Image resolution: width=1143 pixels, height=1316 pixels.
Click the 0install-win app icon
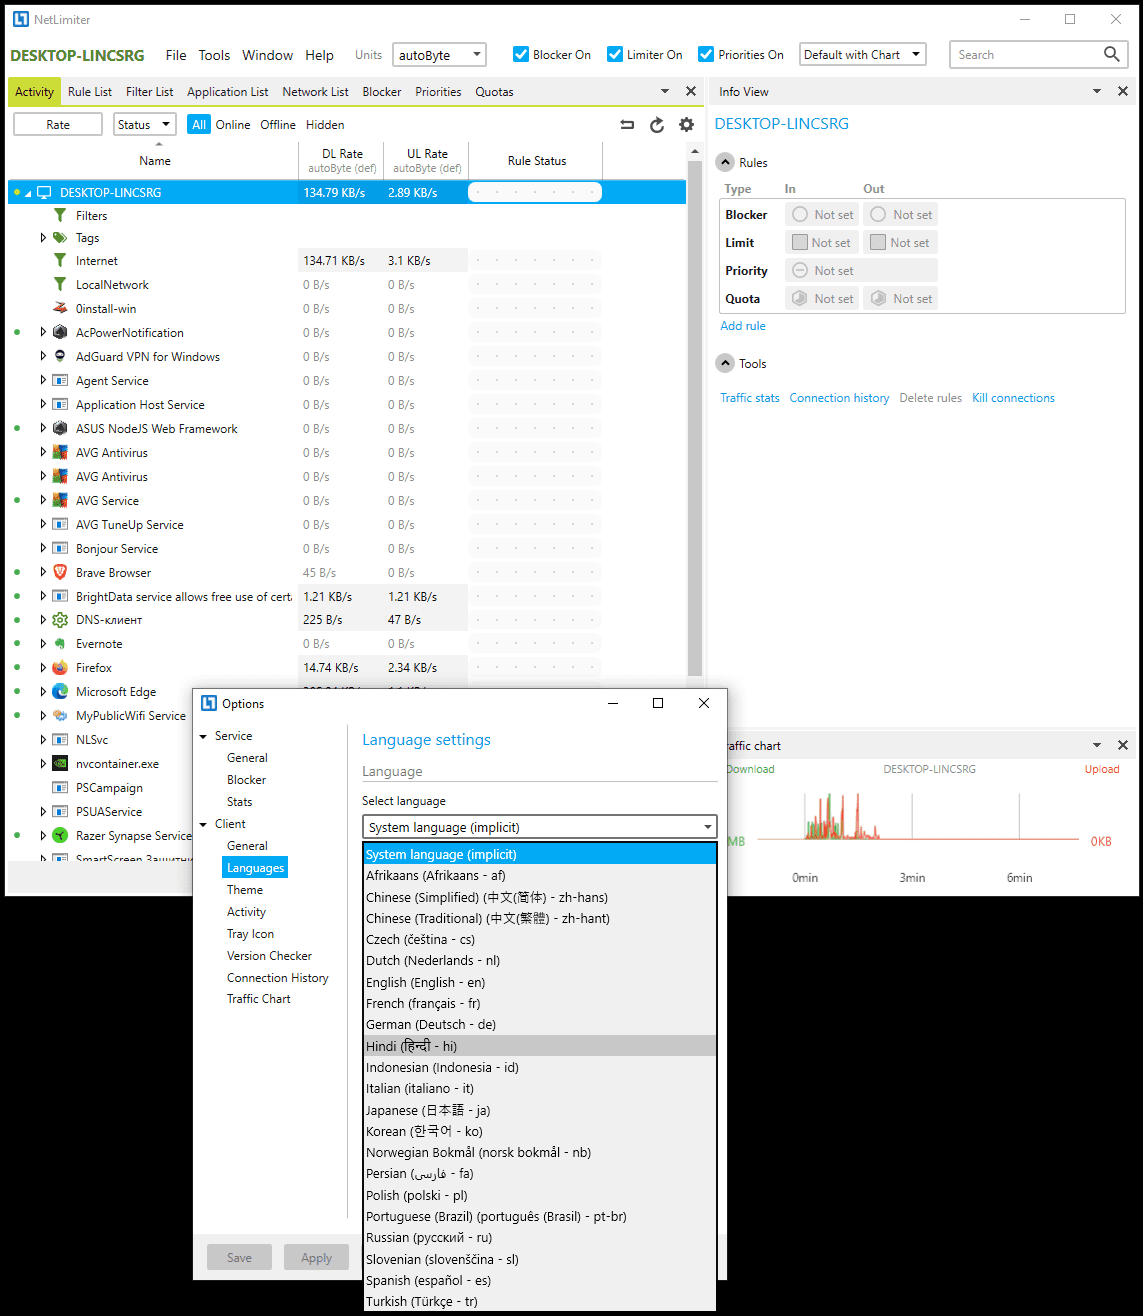[60, 309]
